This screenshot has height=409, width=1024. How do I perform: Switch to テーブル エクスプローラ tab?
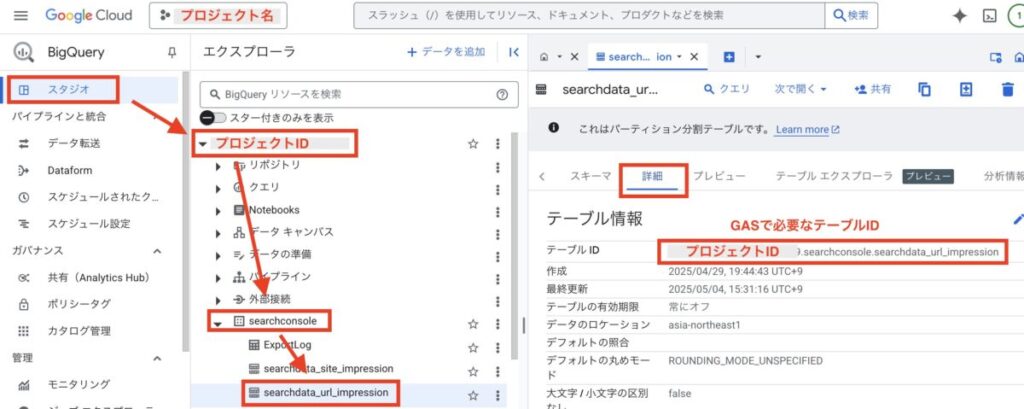pyautogui.click(x=834, y=176)
